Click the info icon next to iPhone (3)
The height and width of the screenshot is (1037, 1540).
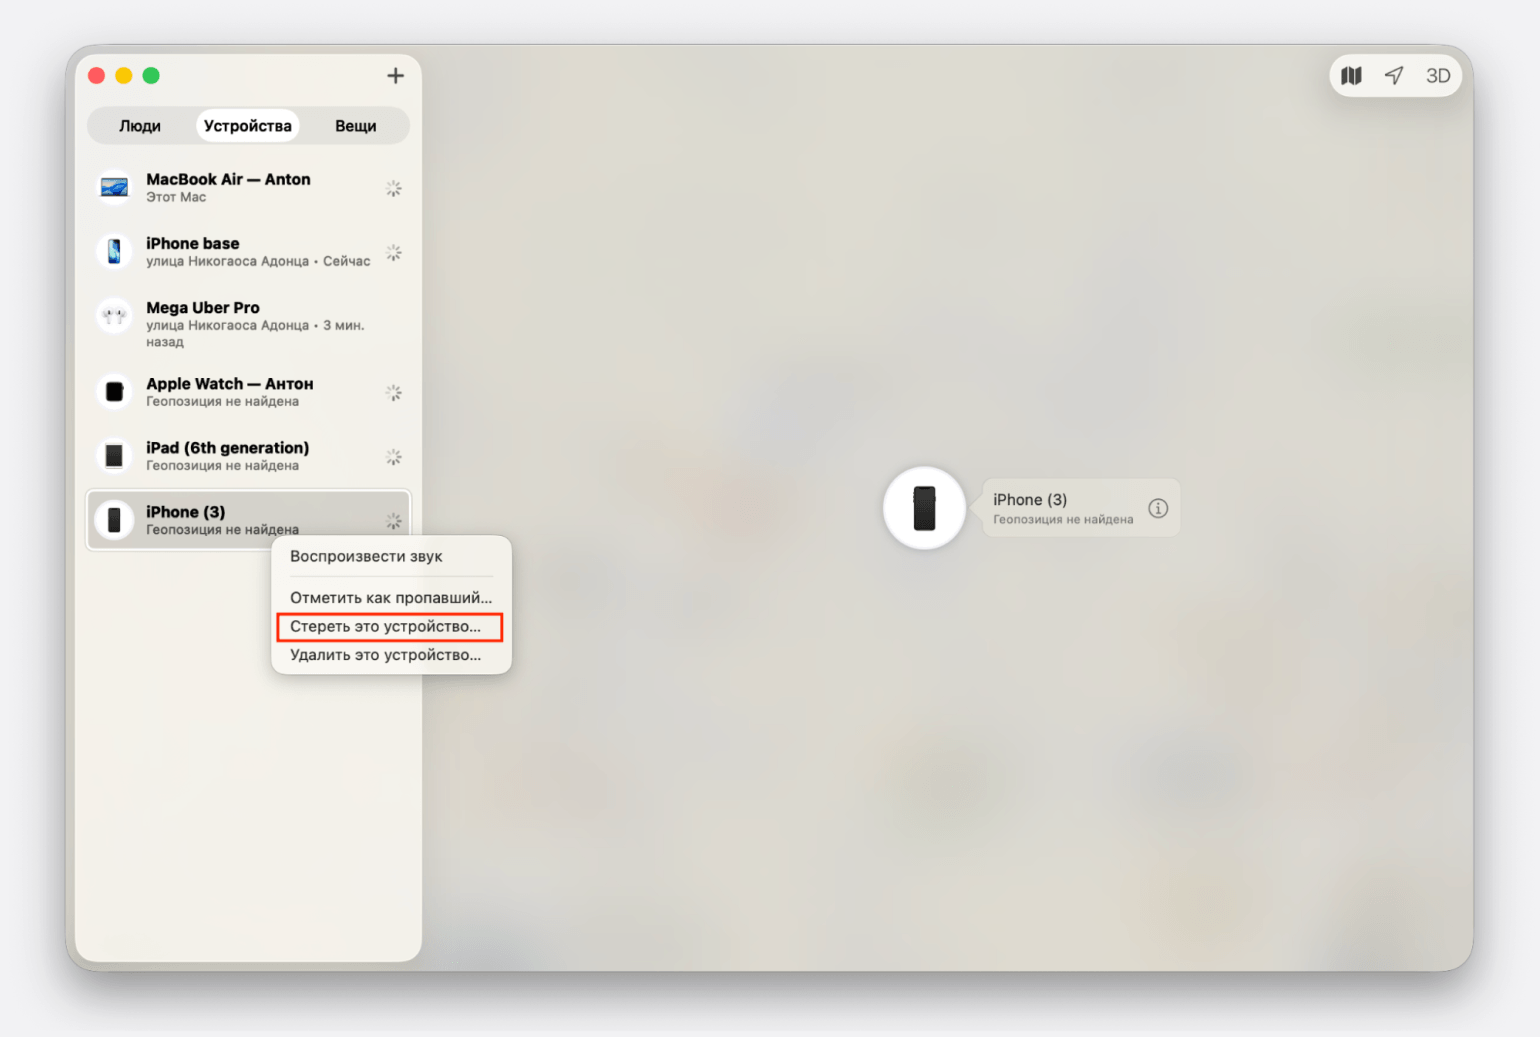tap(1158, 508)
